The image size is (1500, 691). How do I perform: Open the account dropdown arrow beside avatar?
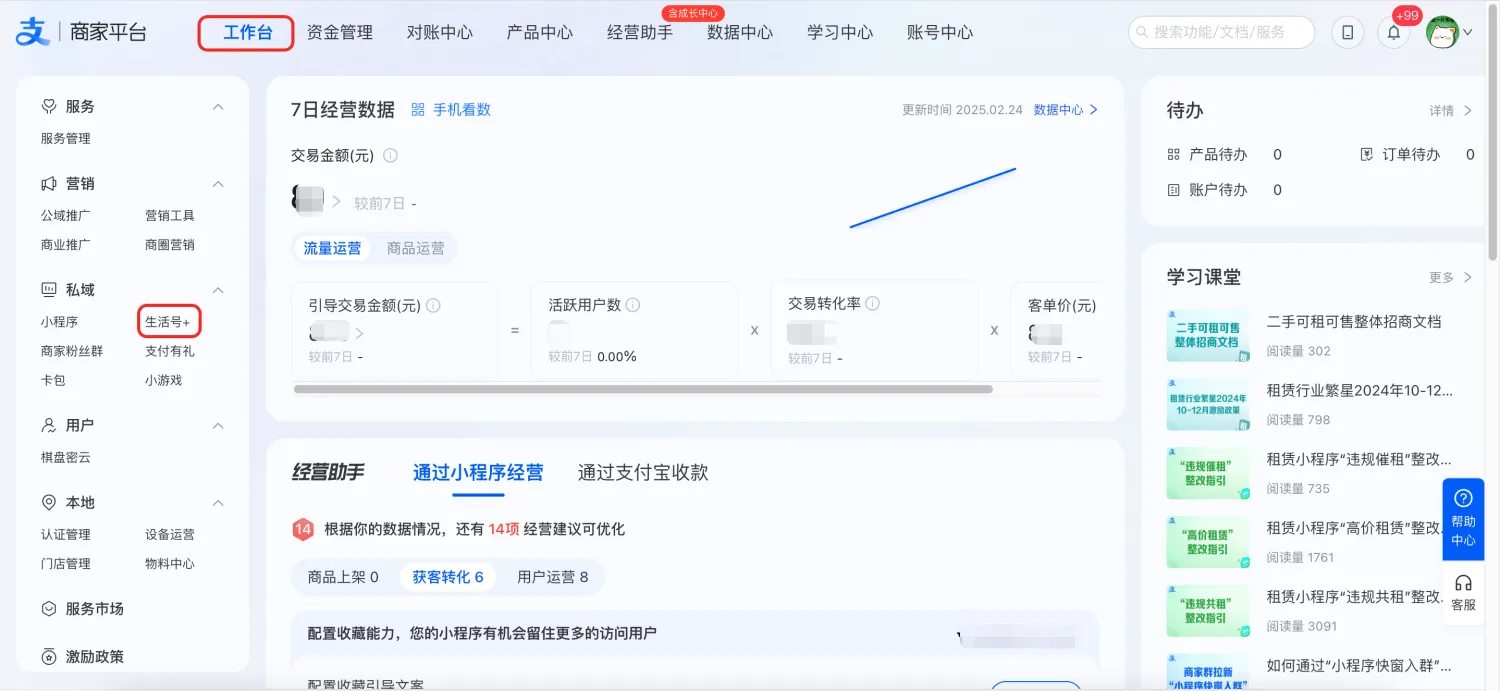pyautogui.click(x=1468, y=33)
